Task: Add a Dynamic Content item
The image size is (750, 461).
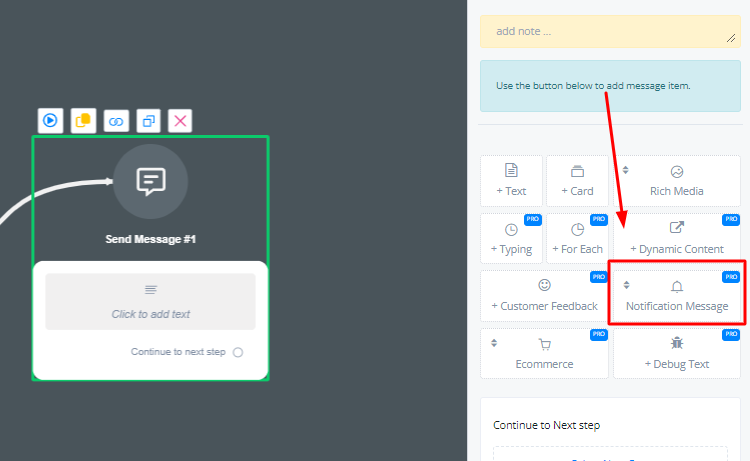Action: (x=676, y=239)
